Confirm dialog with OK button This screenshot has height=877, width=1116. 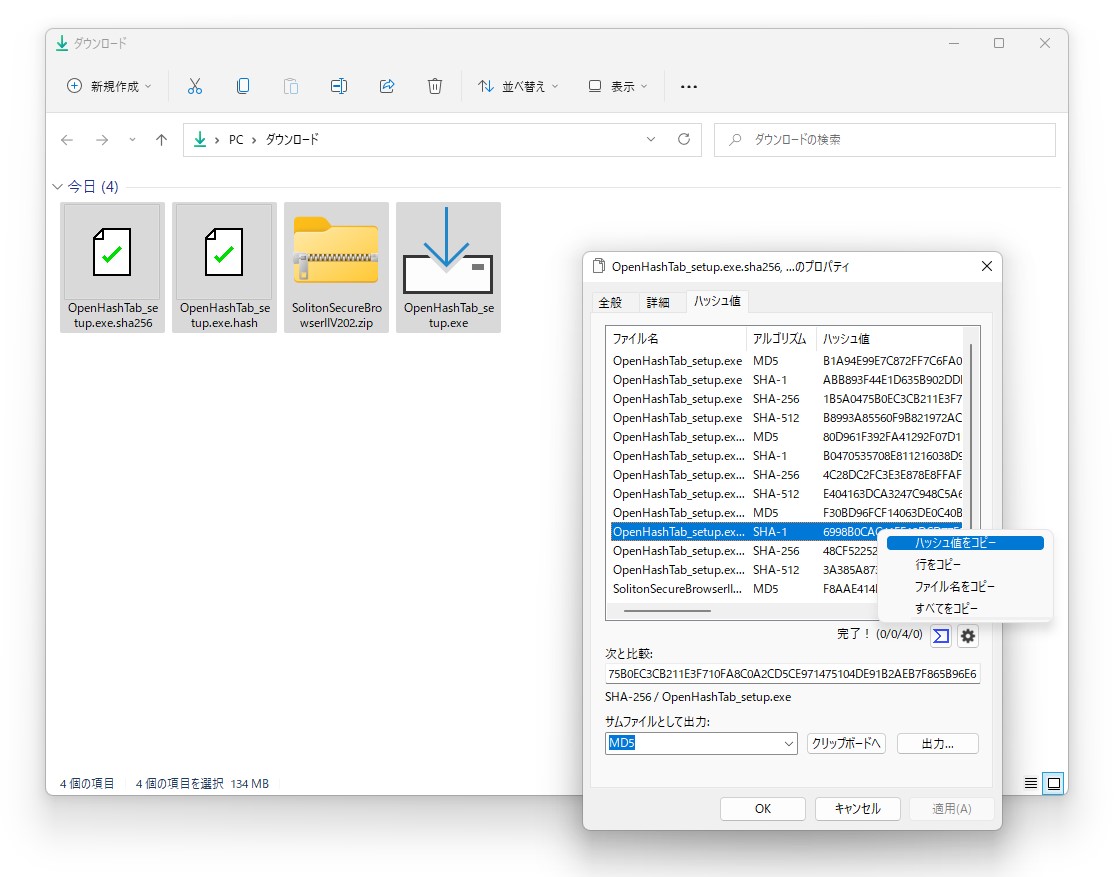coord(763,809)
